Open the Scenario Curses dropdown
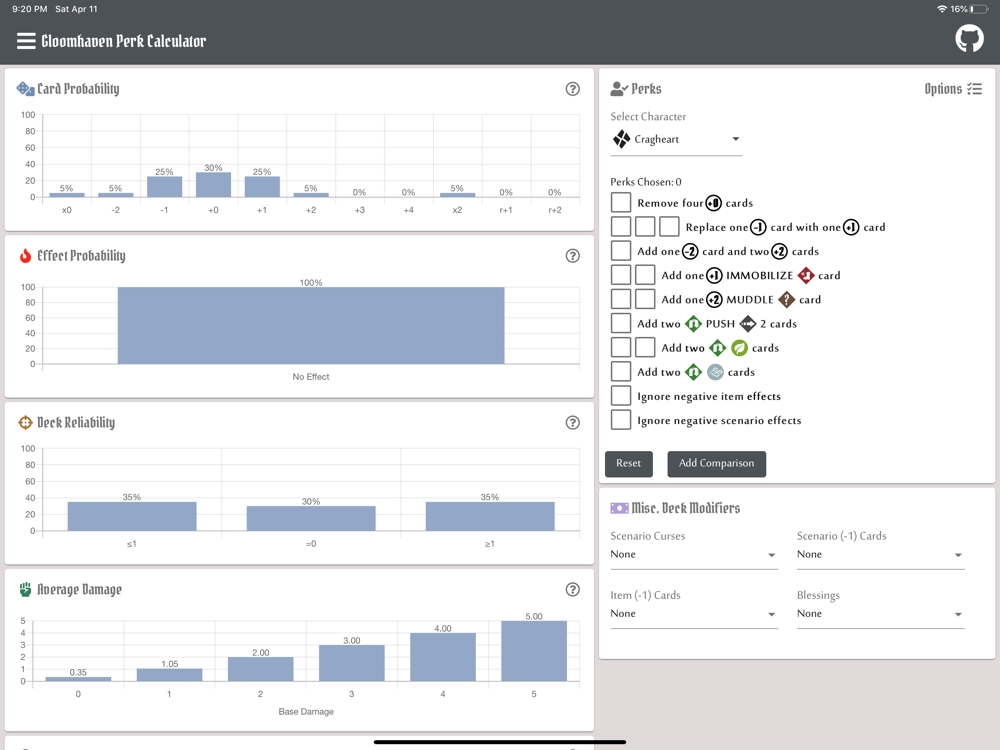 [694, 555]
